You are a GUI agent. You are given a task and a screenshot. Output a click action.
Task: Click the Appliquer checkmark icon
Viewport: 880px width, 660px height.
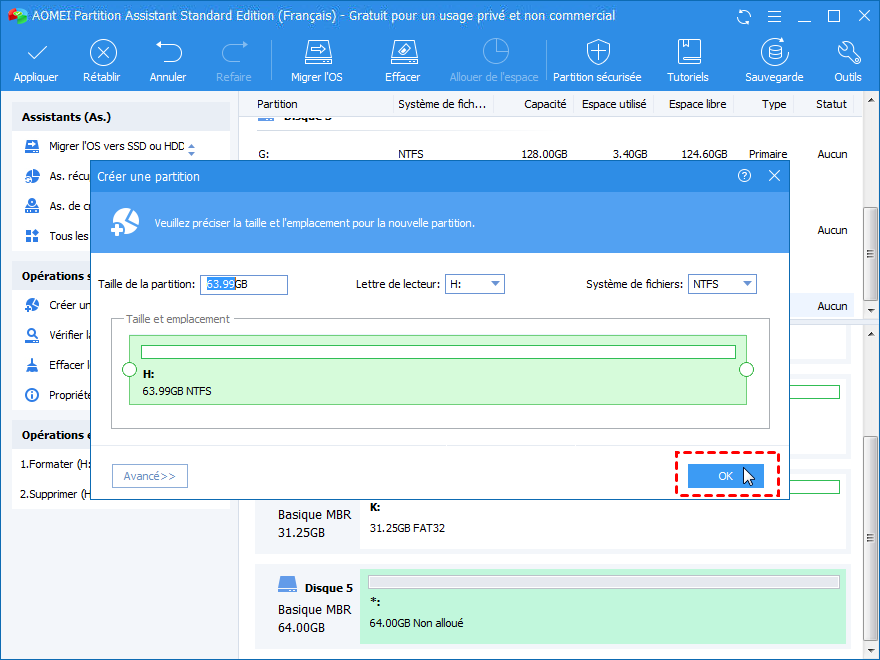coord(37,53)
